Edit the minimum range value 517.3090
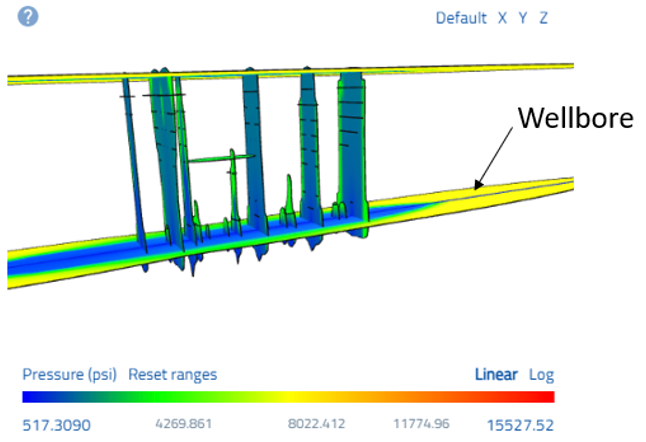The image size is (646, 442). [56, 424]
